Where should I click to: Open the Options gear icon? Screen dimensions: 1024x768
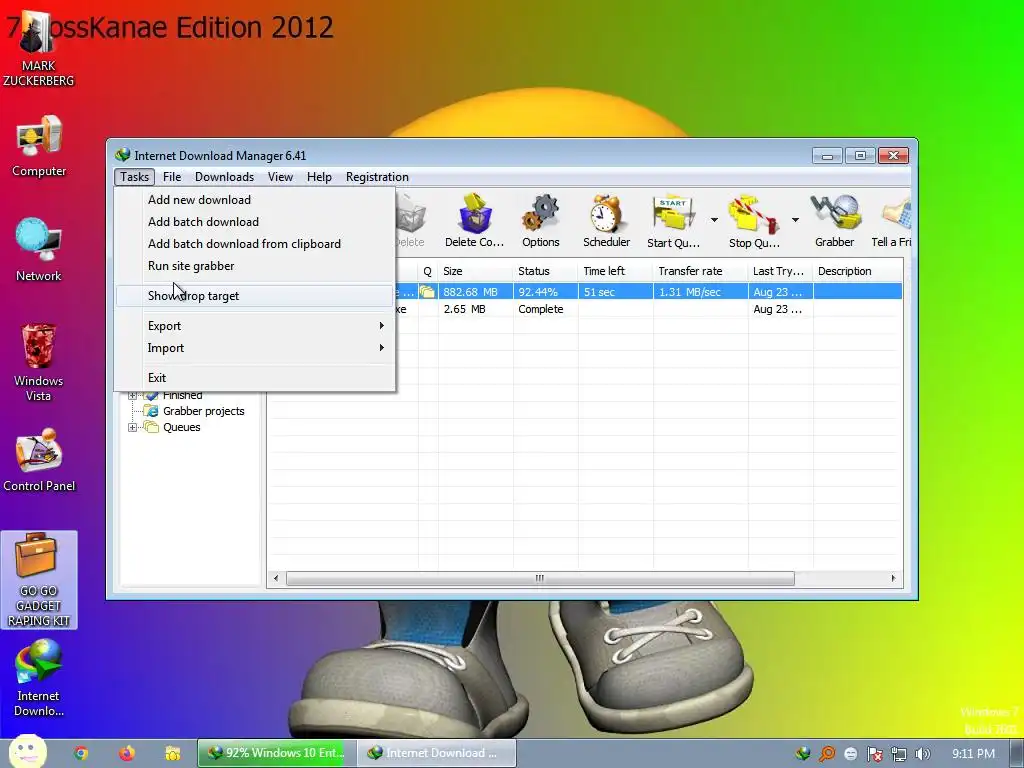coord(541,221)
